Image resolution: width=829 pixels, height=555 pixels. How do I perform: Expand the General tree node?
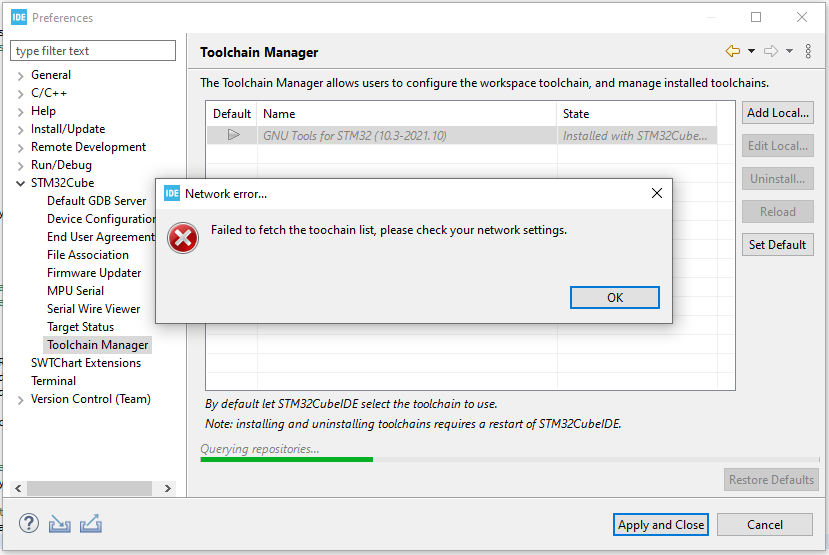(20, 76)
